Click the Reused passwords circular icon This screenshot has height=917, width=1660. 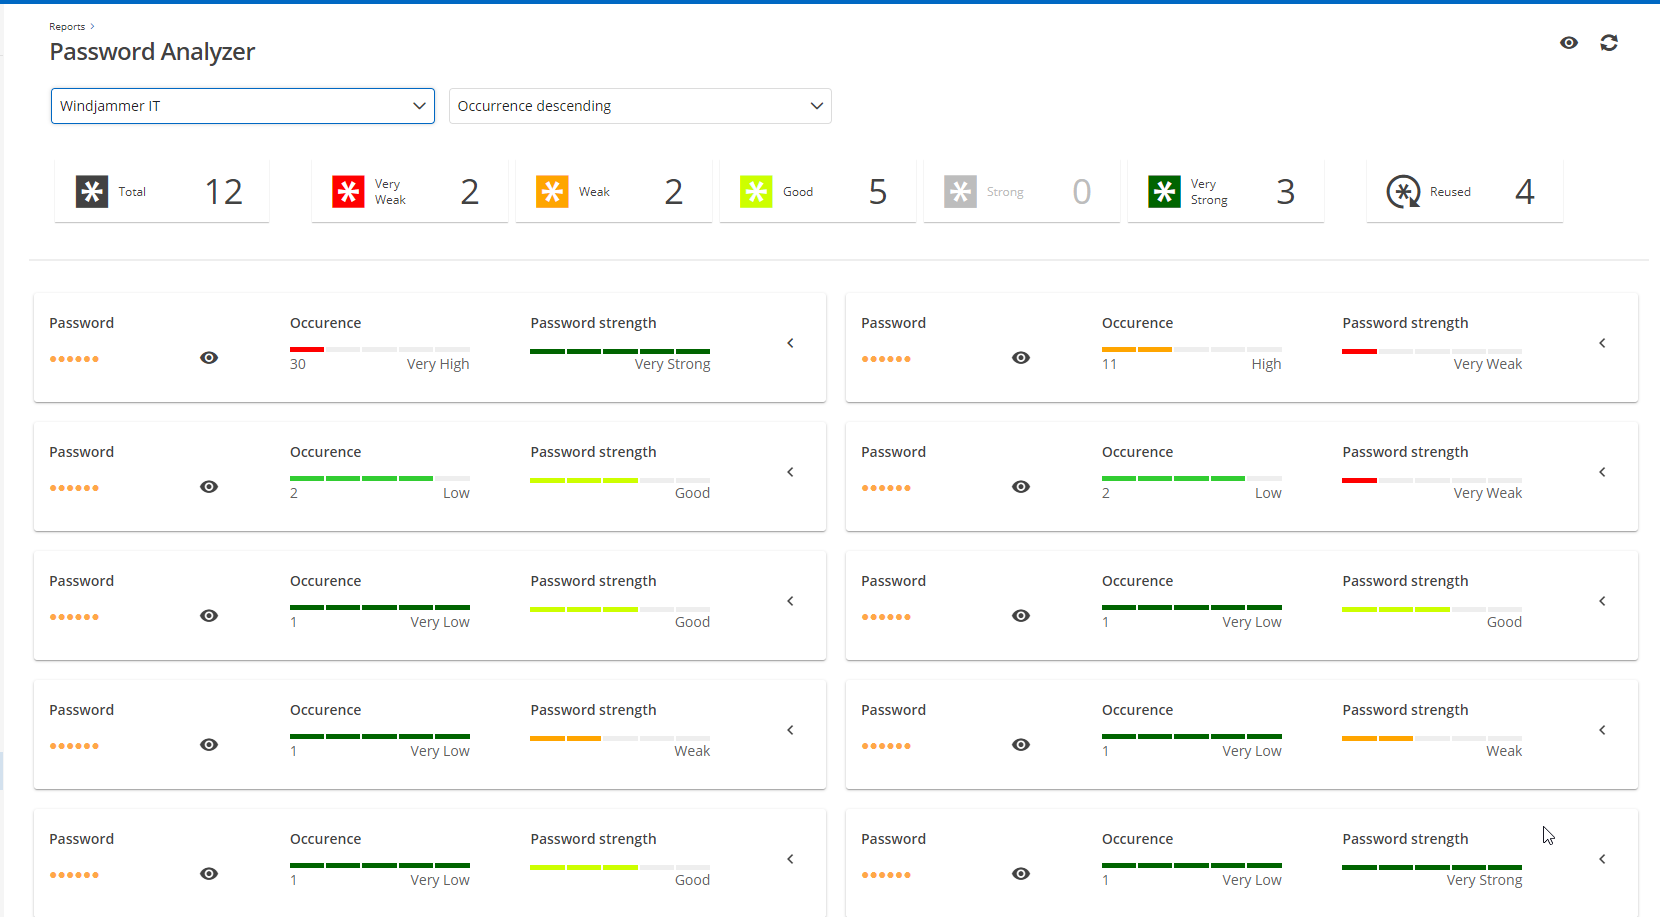coord(1403,191)
